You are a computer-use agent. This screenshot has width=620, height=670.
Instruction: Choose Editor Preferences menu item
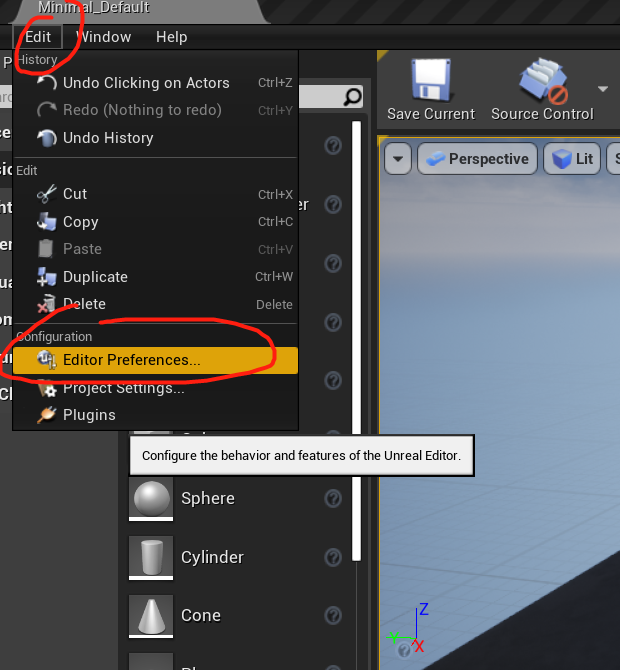coord(156,360)
